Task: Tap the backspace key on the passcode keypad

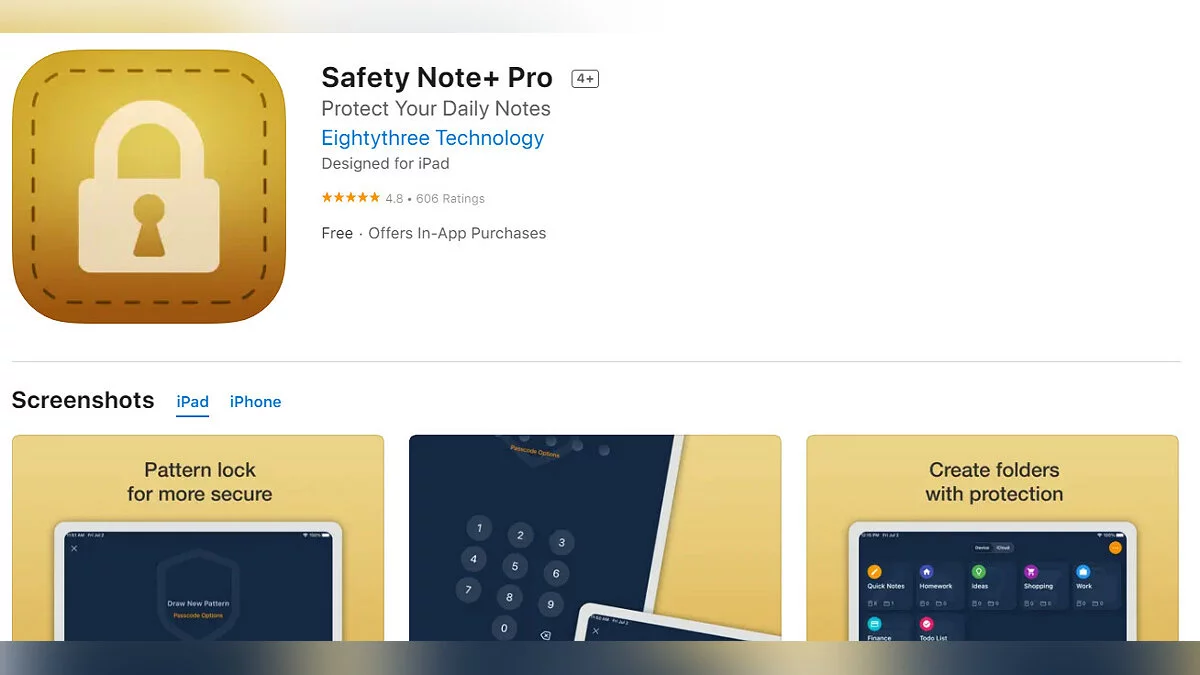Action: tap(545, 635)
